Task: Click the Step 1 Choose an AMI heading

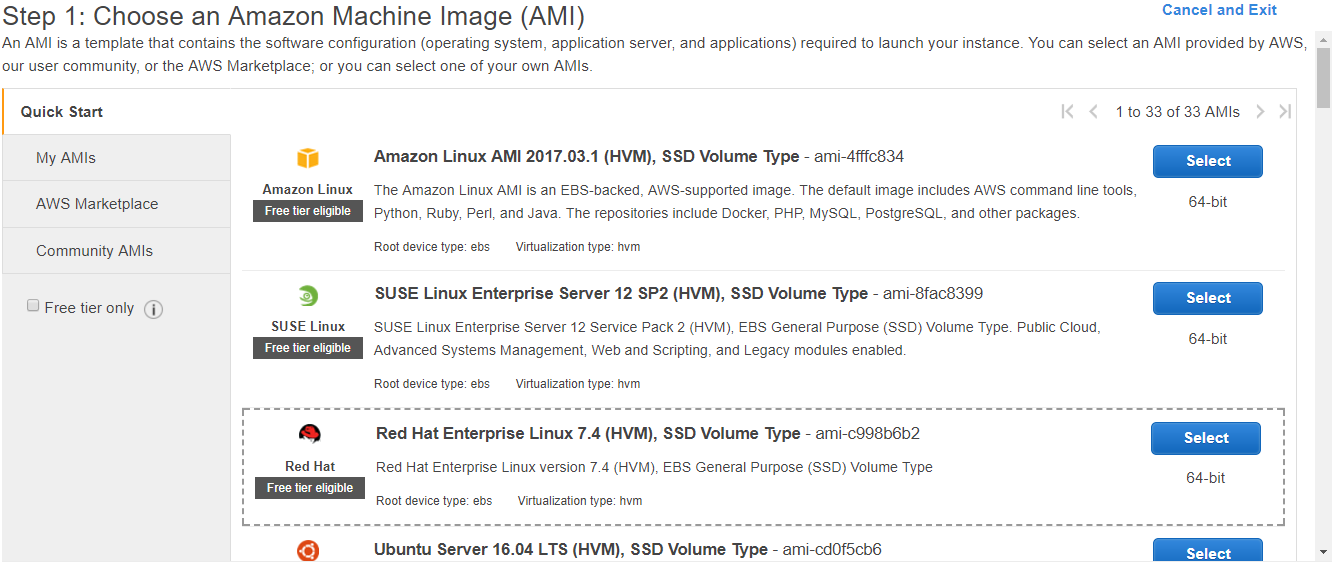Action: (294, 17)
